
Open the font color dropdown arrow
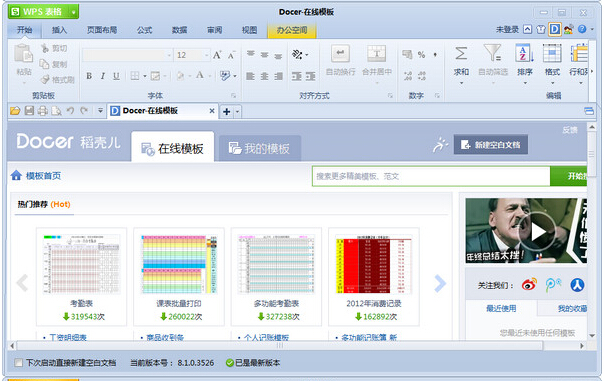coord(210,76)
